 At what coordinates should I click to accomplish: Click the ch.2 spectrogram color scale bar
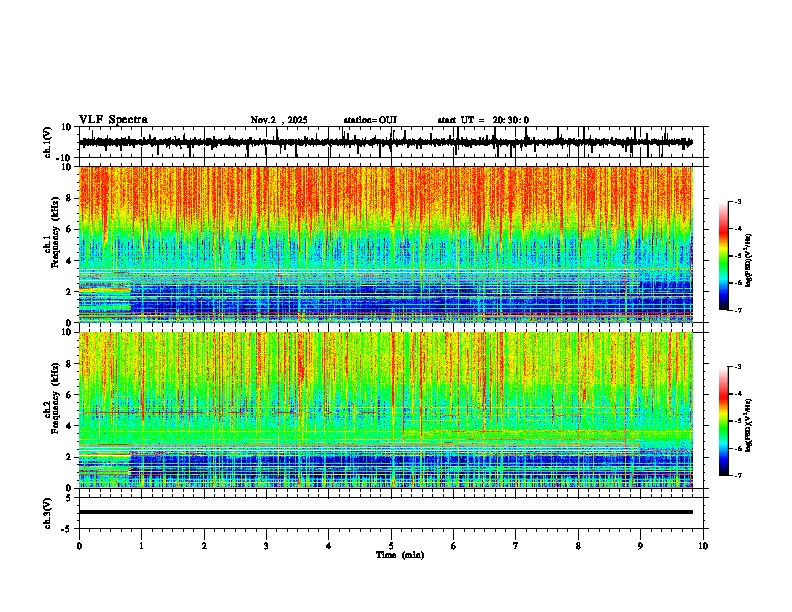click(x=724, y=421)
